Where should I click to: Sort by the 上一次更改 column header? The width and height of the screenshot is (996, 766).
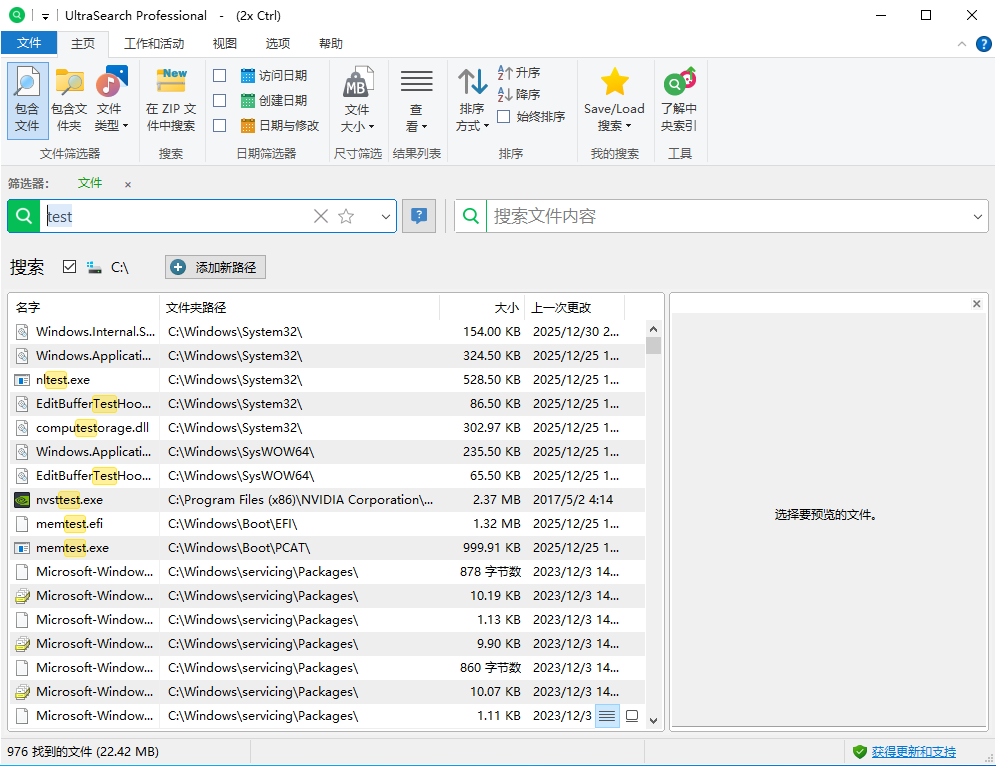point(575,307)
